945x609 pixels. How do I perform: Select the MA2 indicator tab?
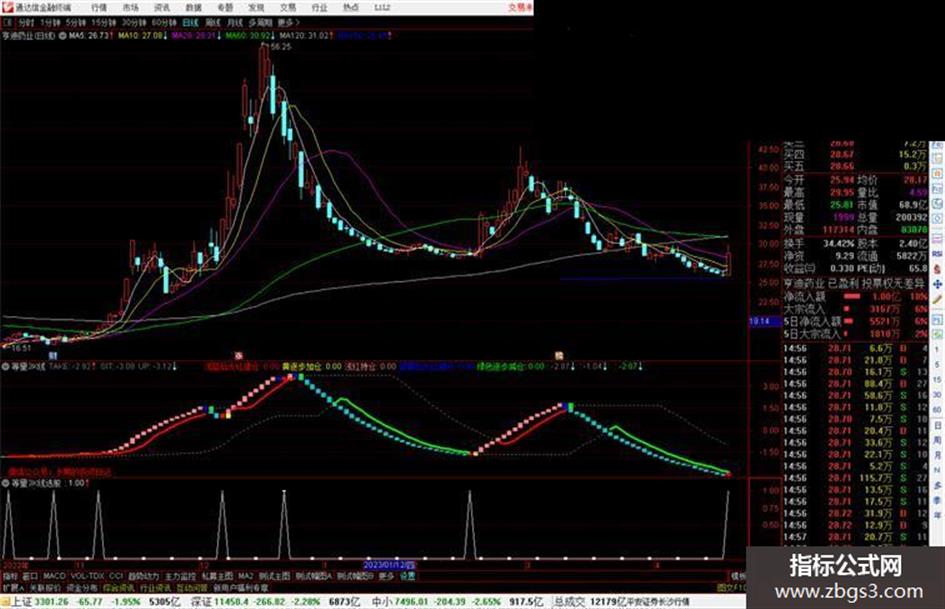[x=245, y=576]
